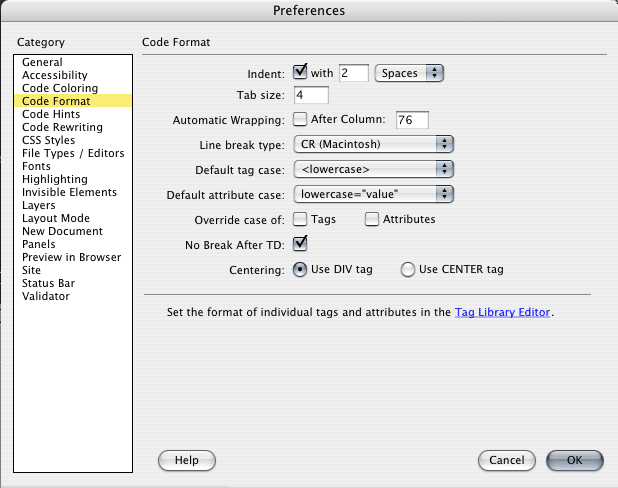Screen dimensions: 618x488
Task: Choose Preview in Browser category
Action: point(73,257)
